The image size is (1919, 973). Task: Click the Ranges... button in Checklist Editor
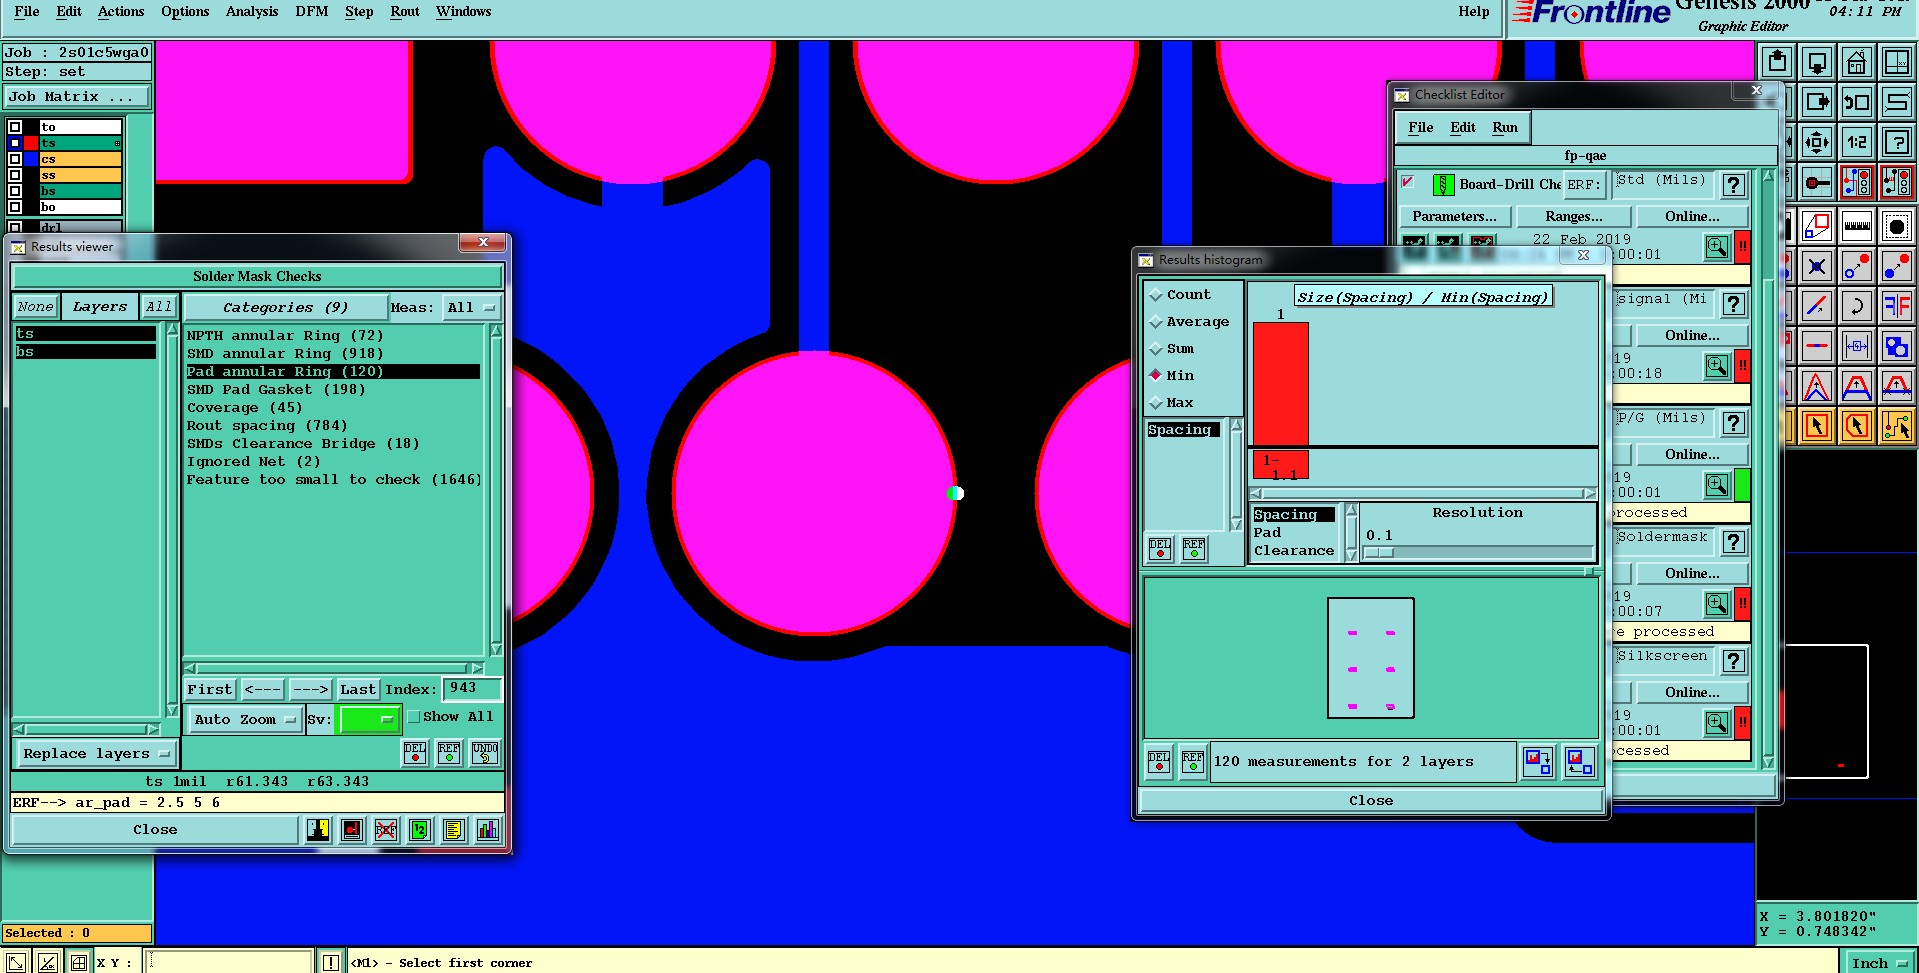1574,217
